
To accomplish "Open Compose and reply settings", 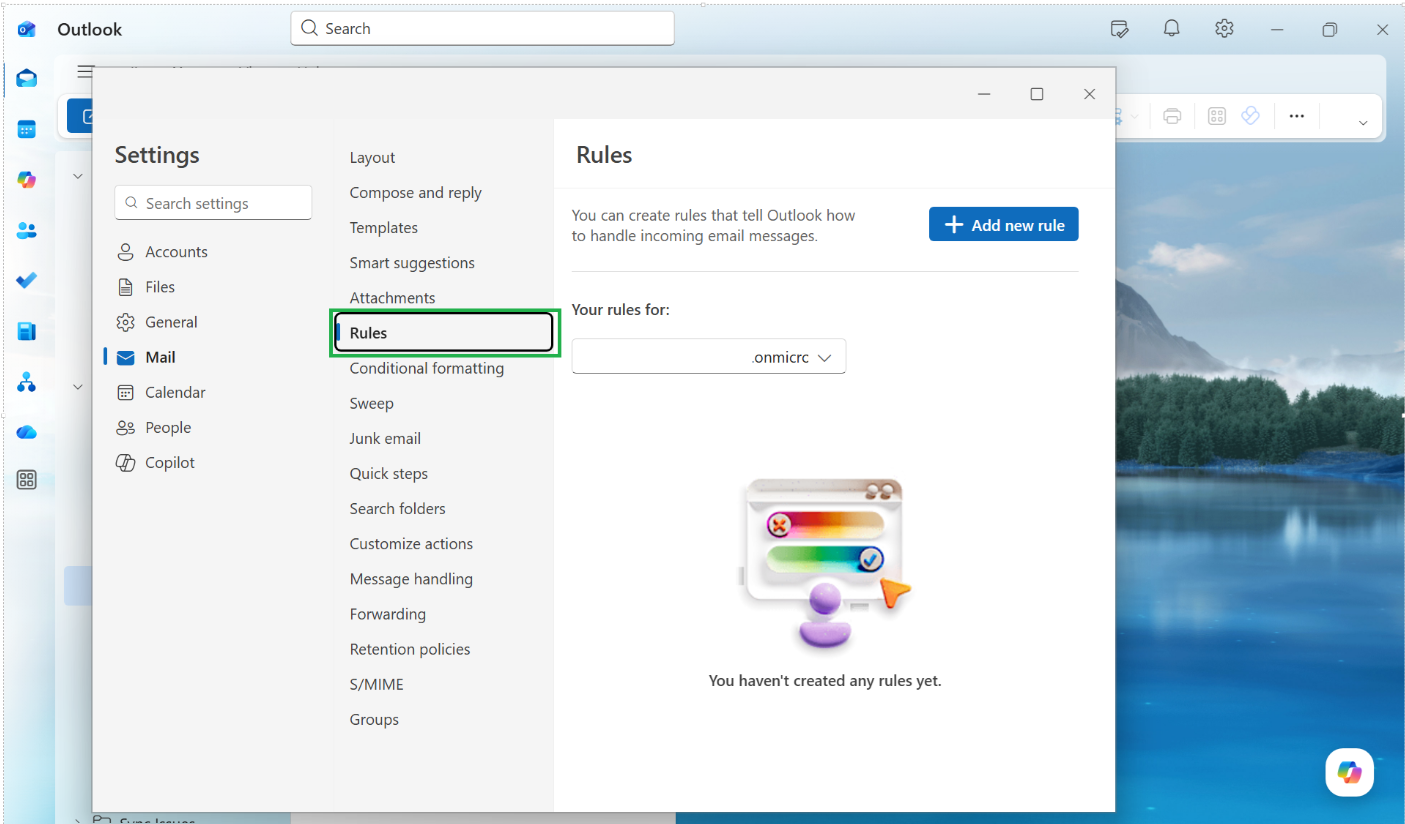I will coord(415,192).
